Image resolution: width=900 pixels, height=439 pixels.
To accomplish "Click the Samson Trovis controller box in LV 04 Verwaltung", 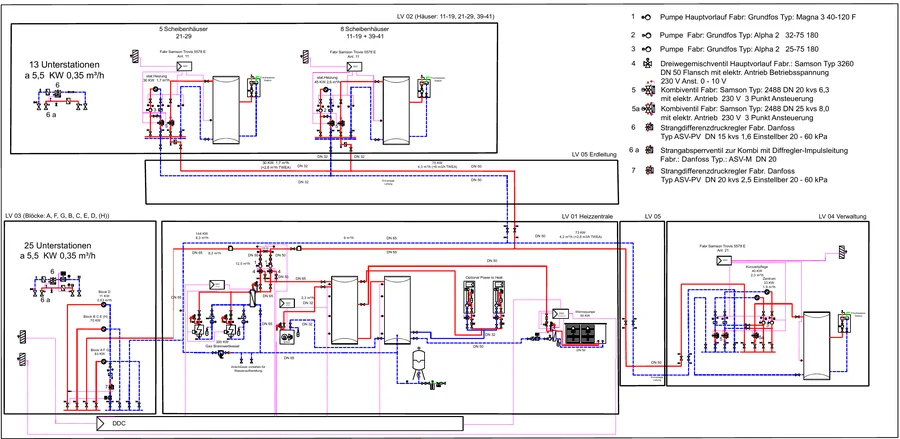I will 724,261.
